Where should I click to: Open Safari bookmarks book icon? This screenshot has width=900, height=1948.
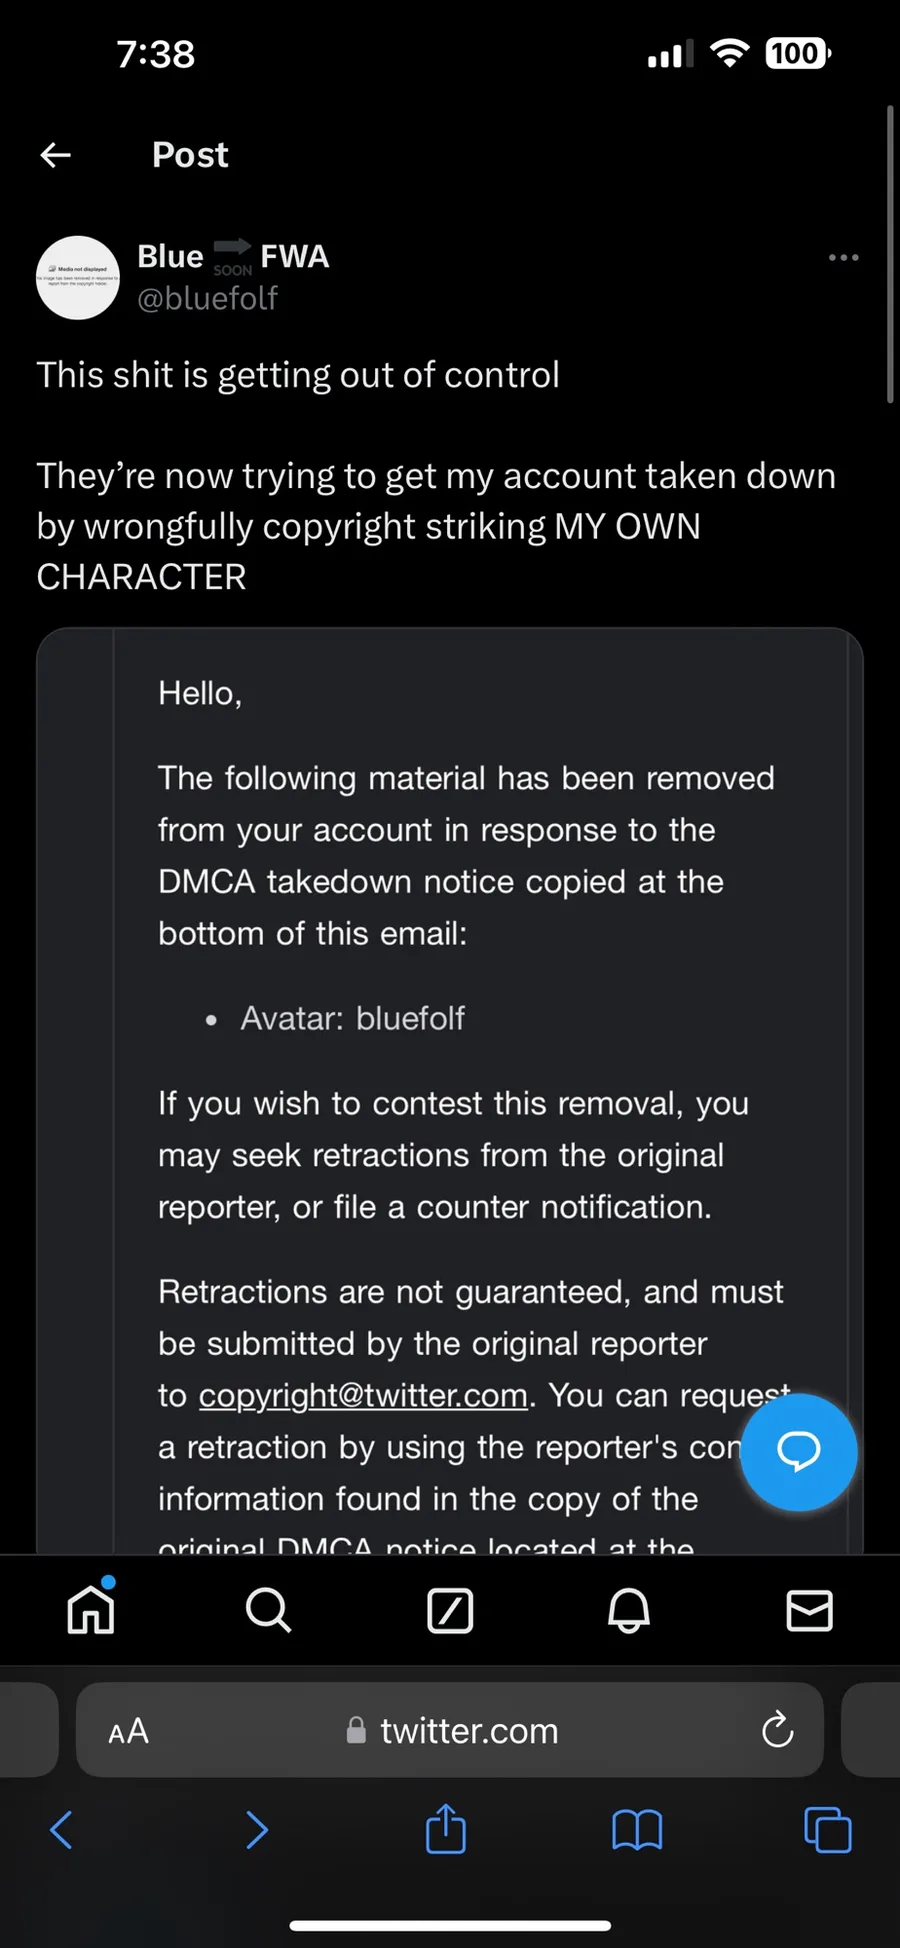[x=637, y=1831]
